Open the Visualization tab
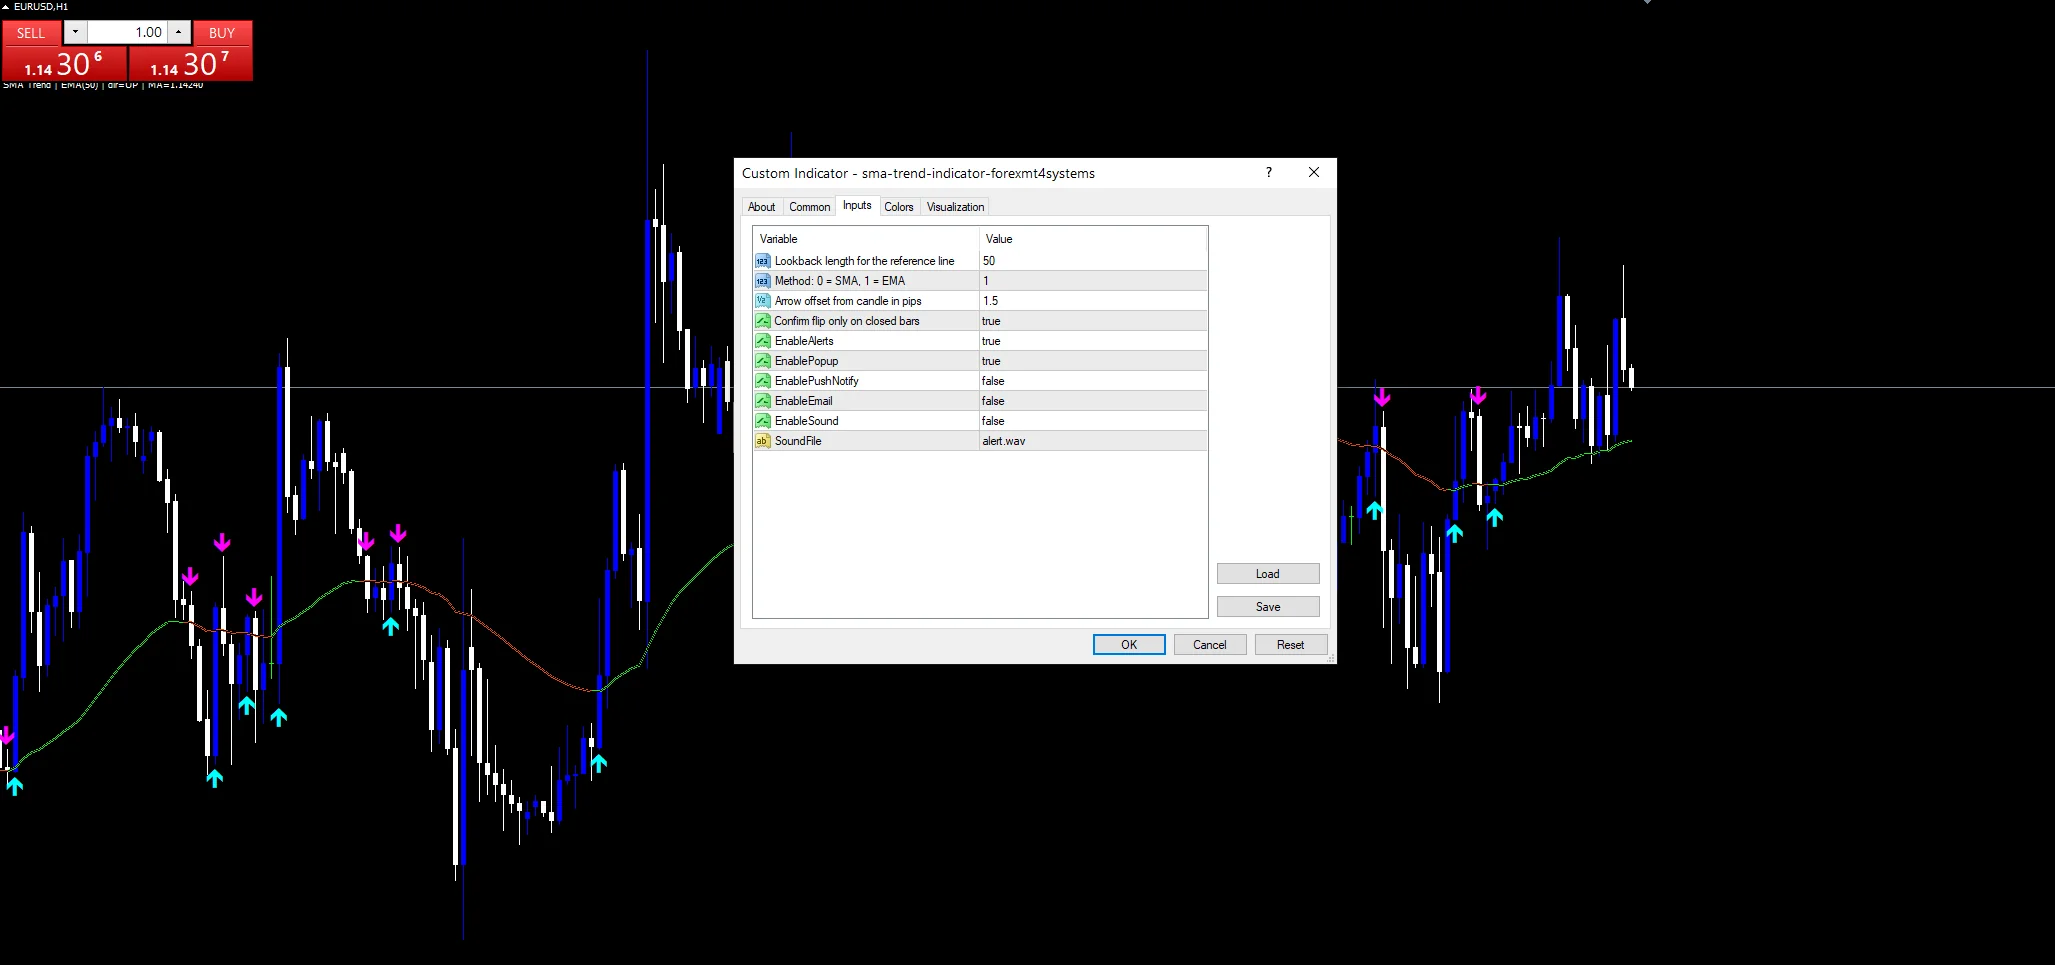 pyautogui.click(x=955, y=207)
